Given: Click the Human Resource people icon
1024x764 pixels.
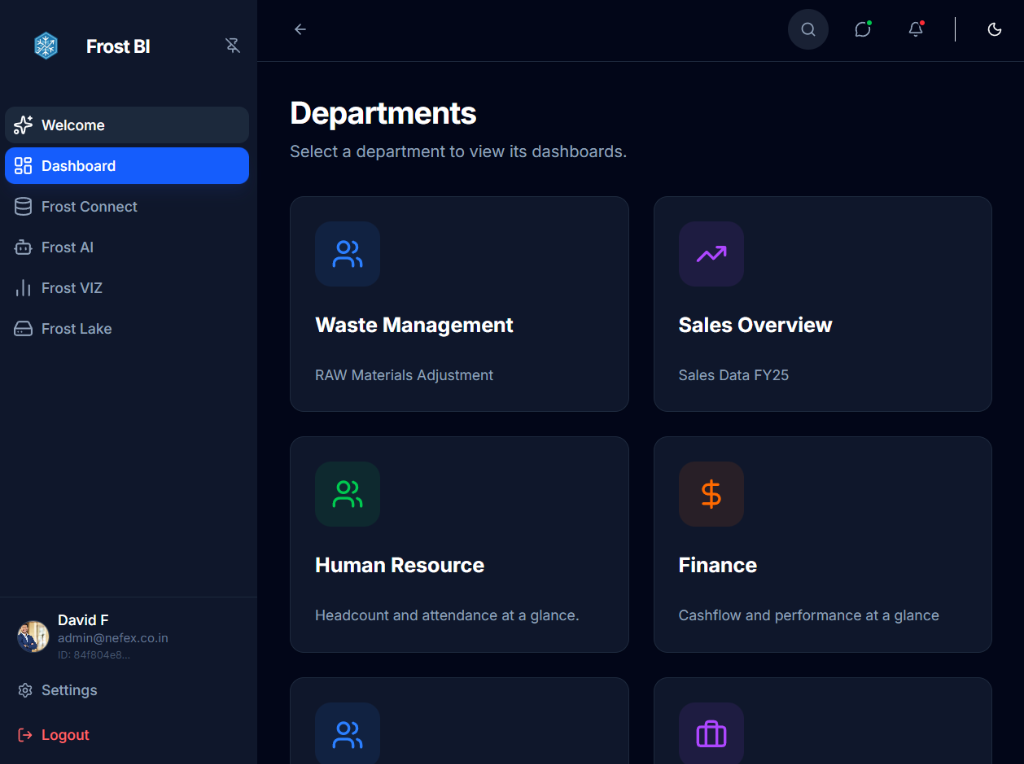Looking at the screenshot, I should [x=347, y=493].
